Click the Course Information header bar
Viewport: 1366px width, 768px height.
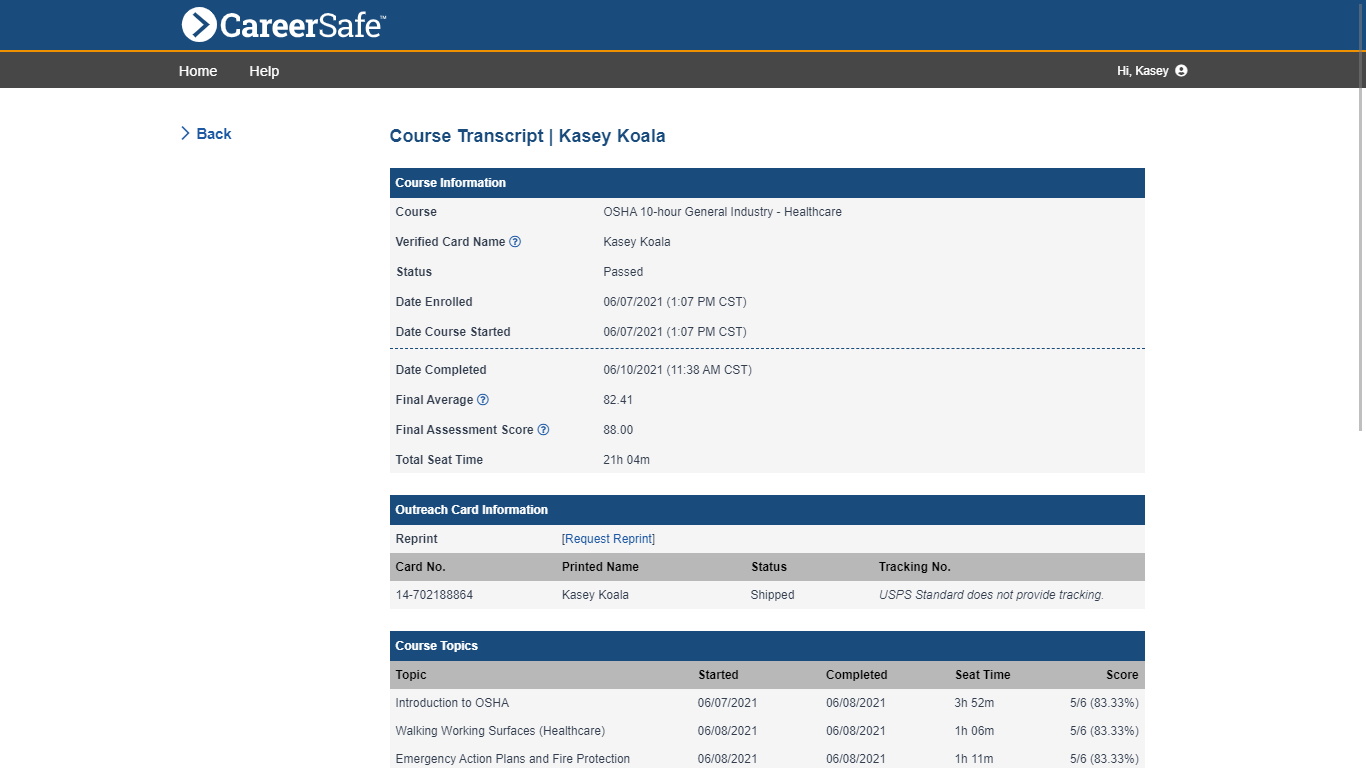(450, 182)
